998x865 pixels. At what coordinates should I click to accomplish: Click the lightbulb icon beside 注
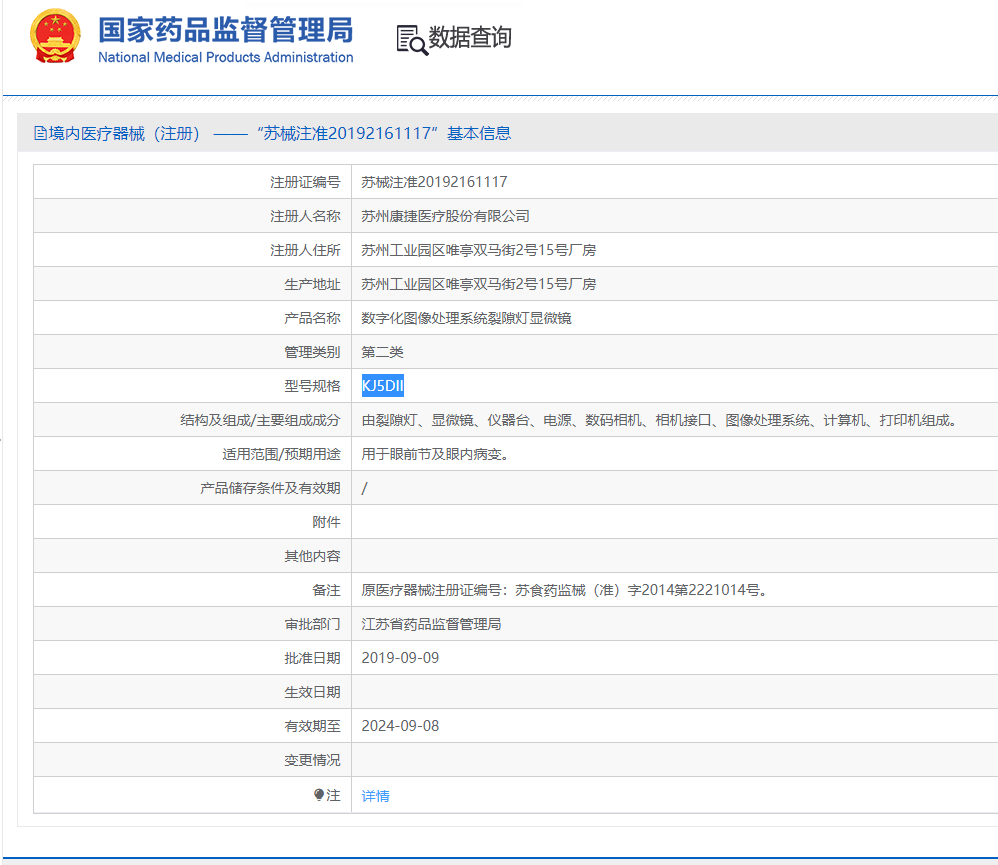coord(319,794)
